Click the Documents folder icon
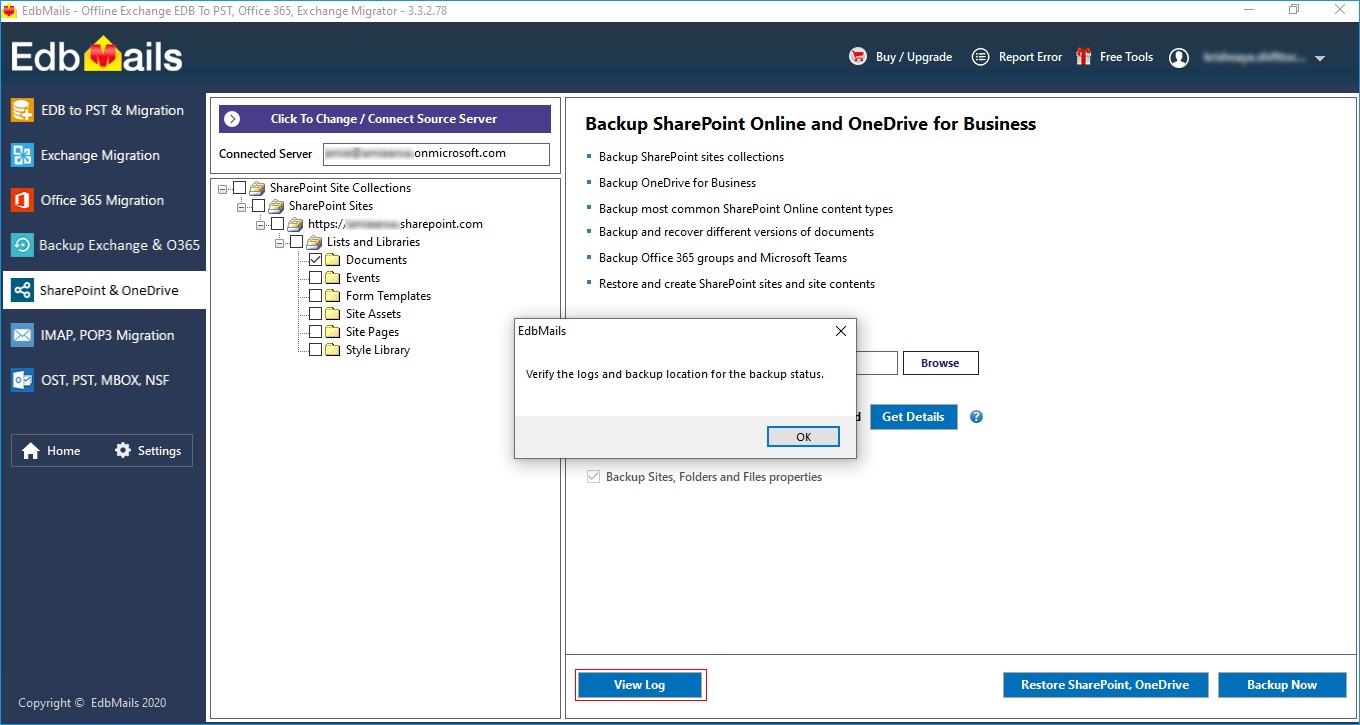 (x=334, y=260)
